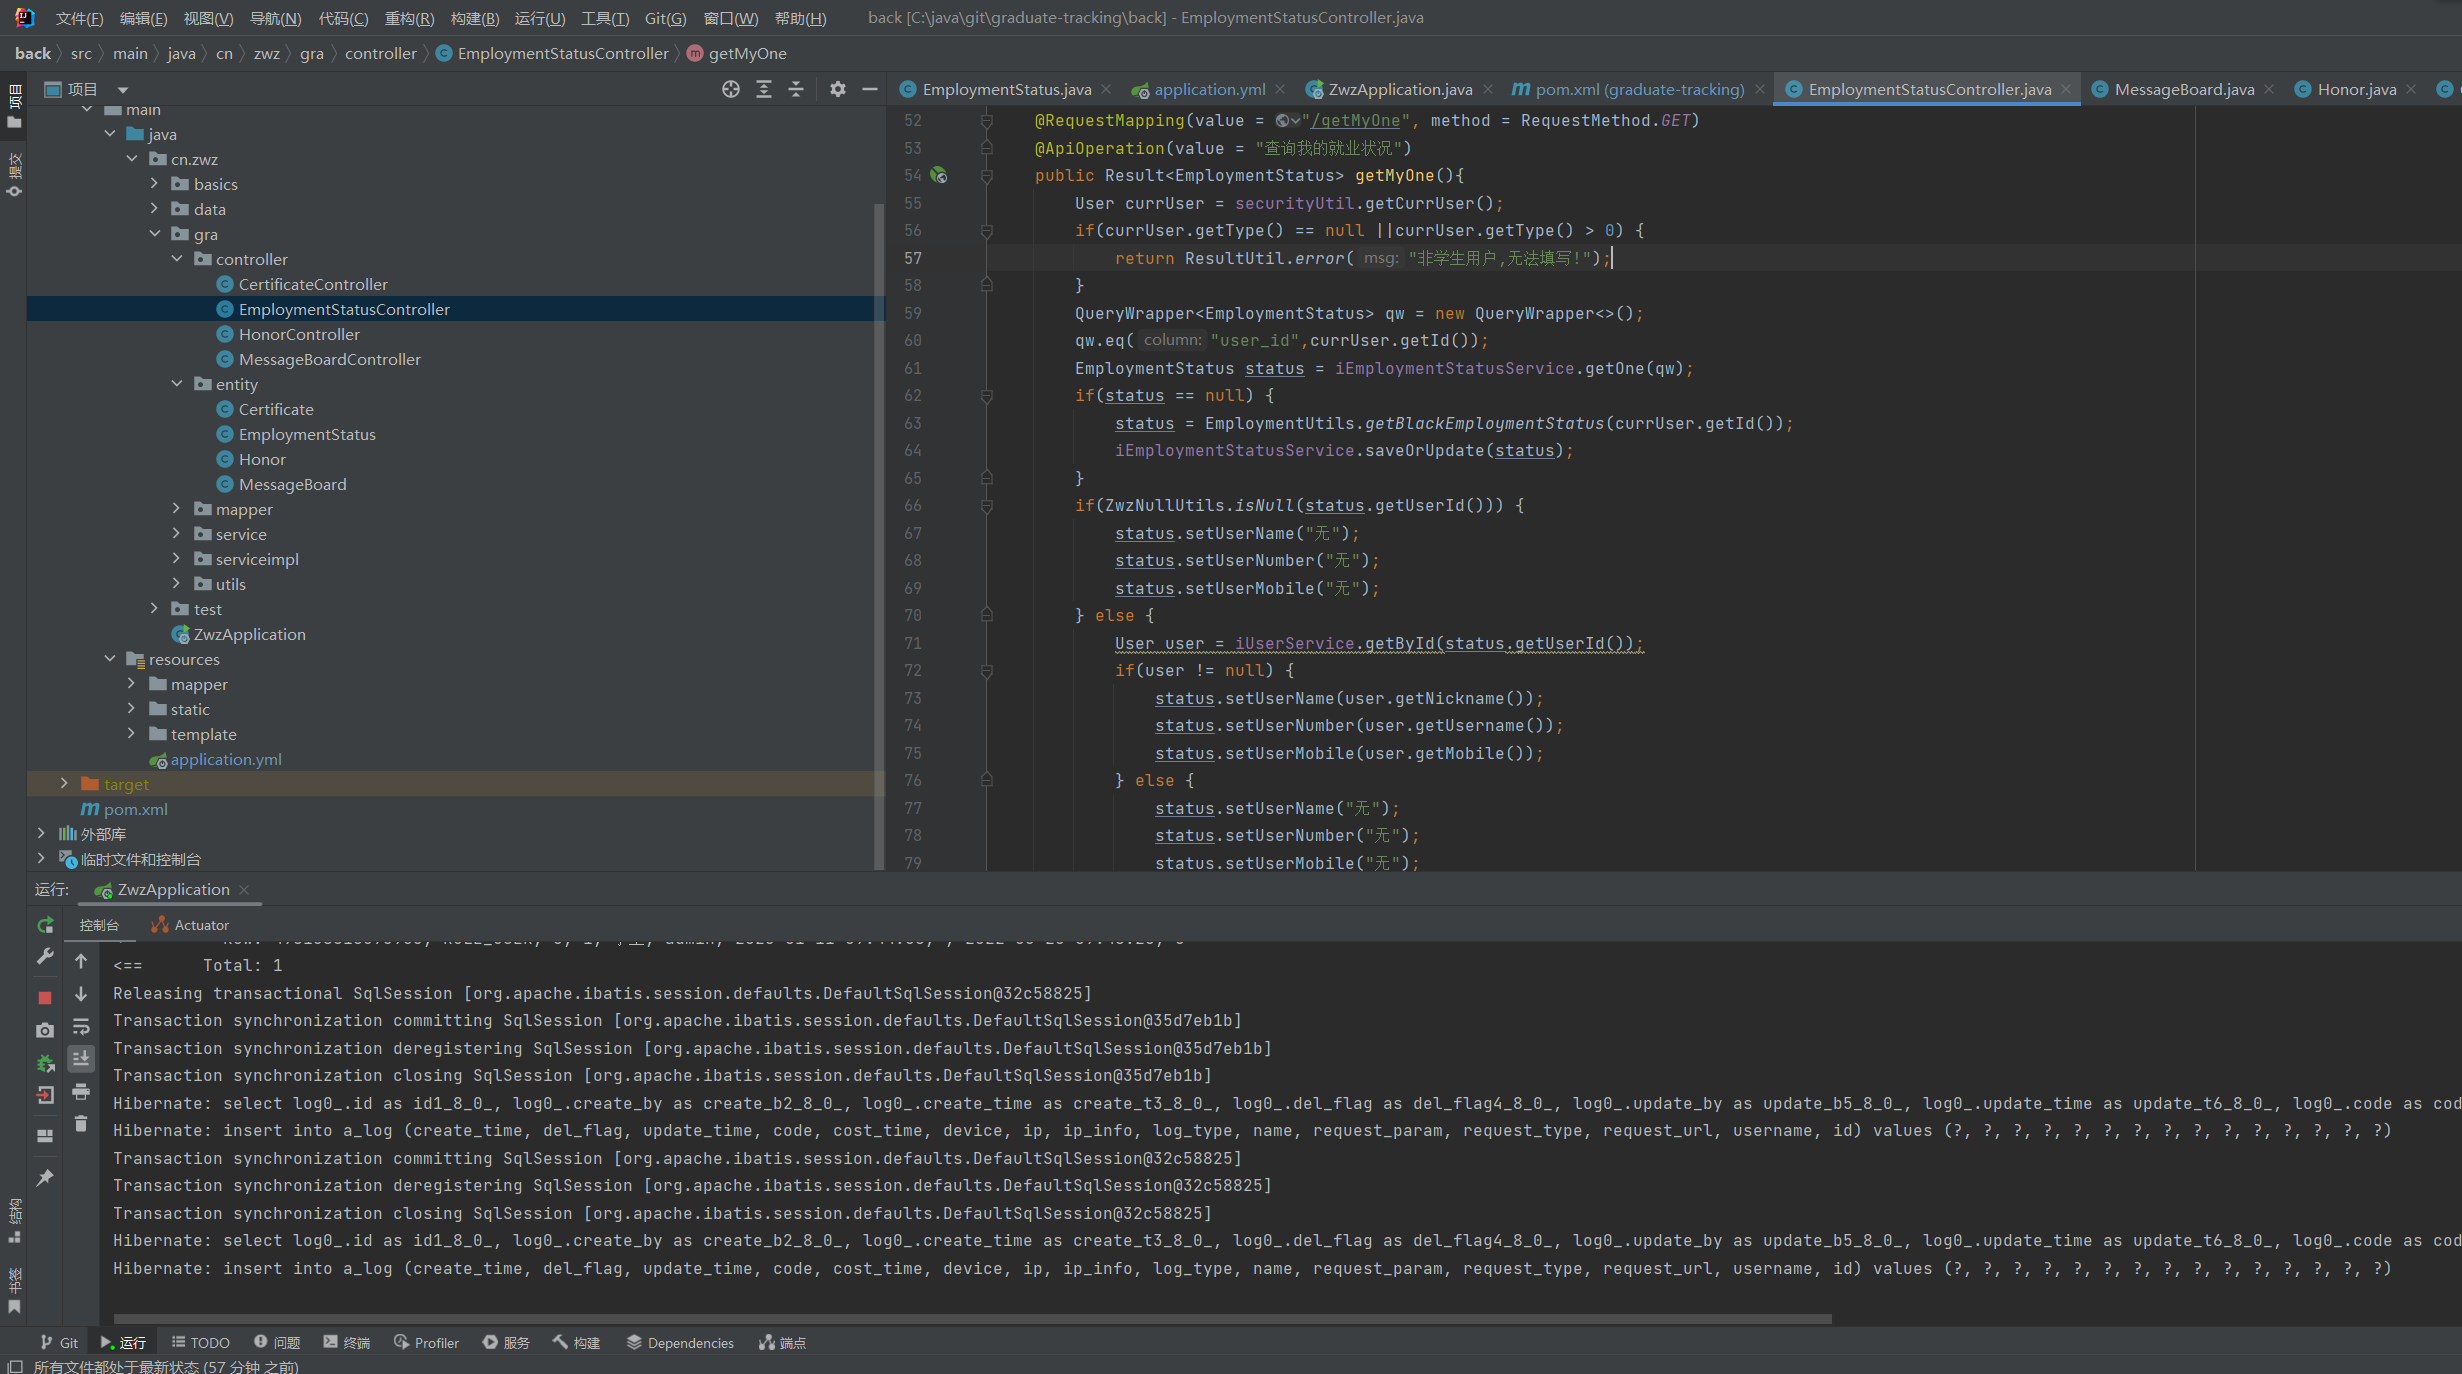Open the project view dropdown arrow
Screen dimensions: 2462x1374
click(123, 90)
